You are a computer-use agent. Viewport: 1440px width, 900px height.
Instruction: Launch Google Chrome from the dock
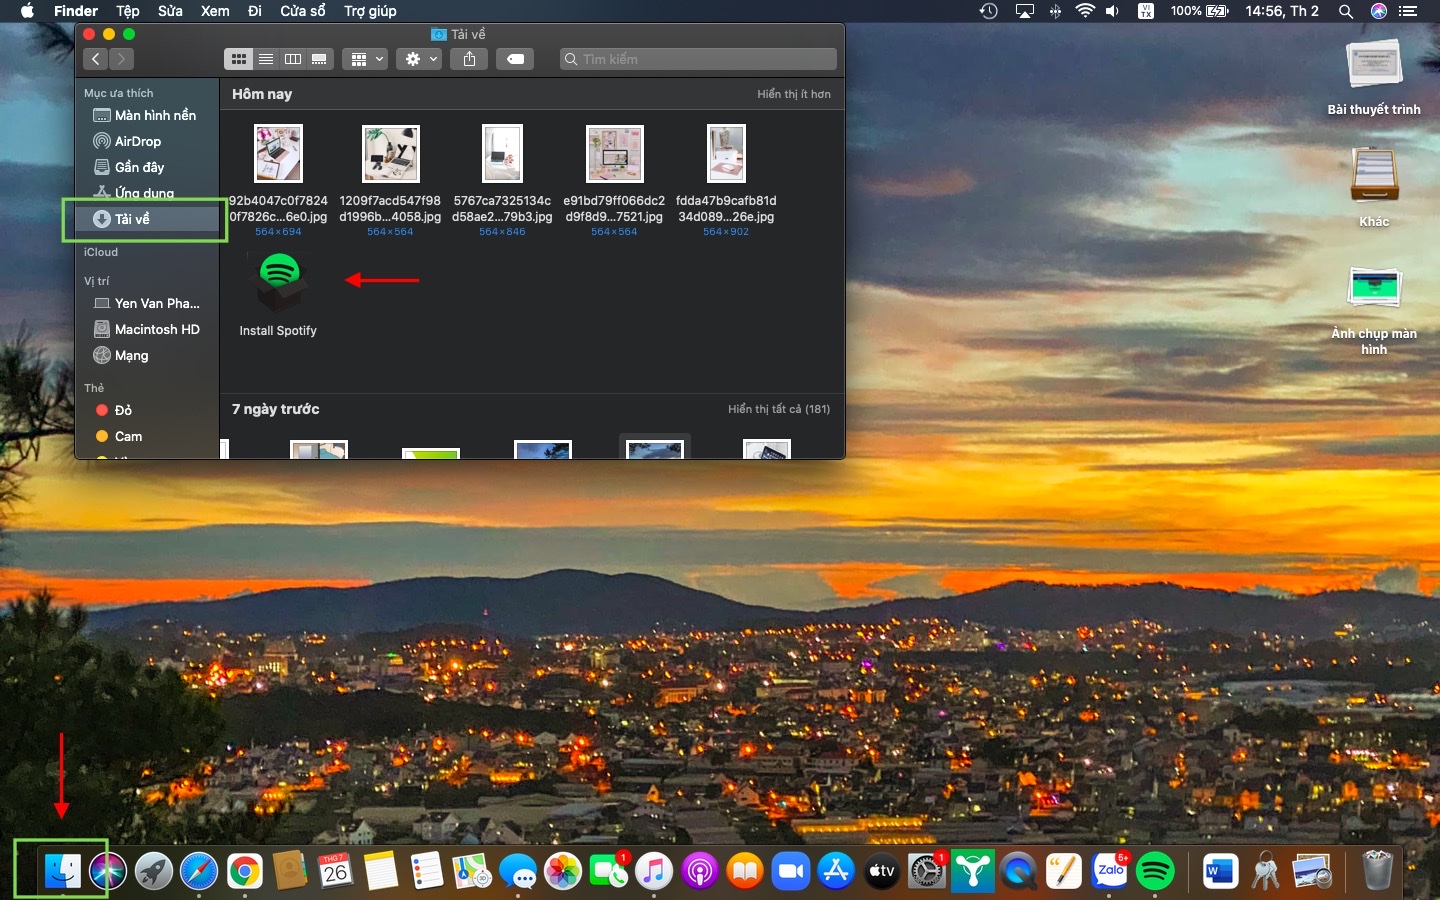[244, 871]
